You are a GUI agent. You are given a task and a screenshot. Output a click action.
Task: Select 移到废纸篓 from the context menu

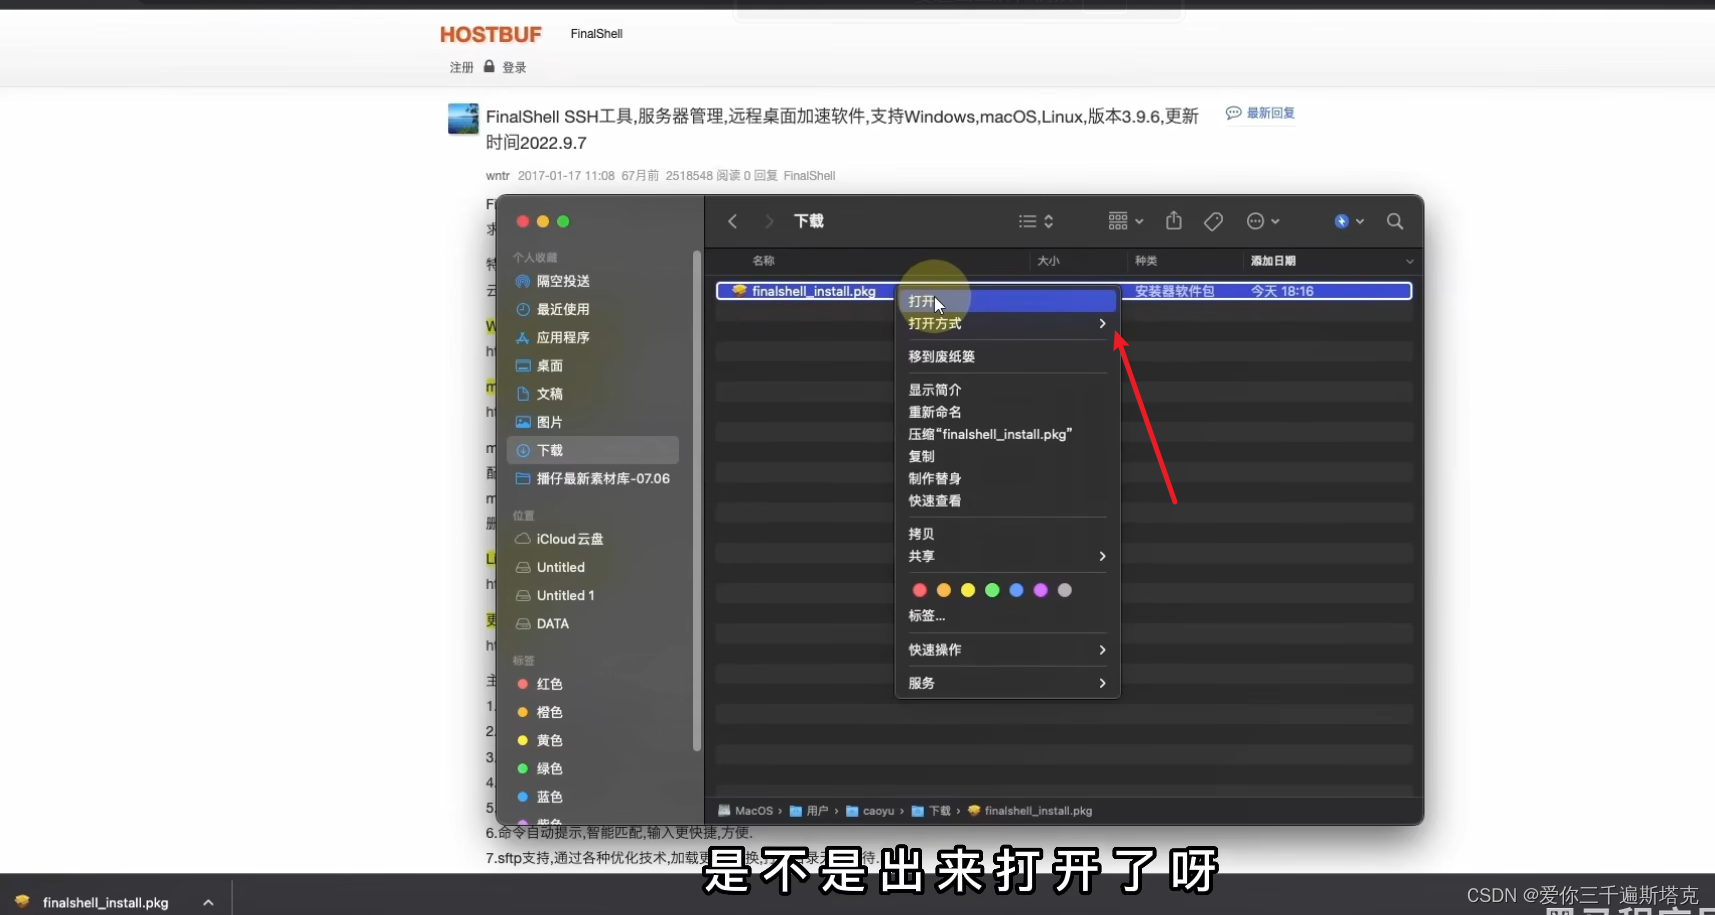[943, 356]
